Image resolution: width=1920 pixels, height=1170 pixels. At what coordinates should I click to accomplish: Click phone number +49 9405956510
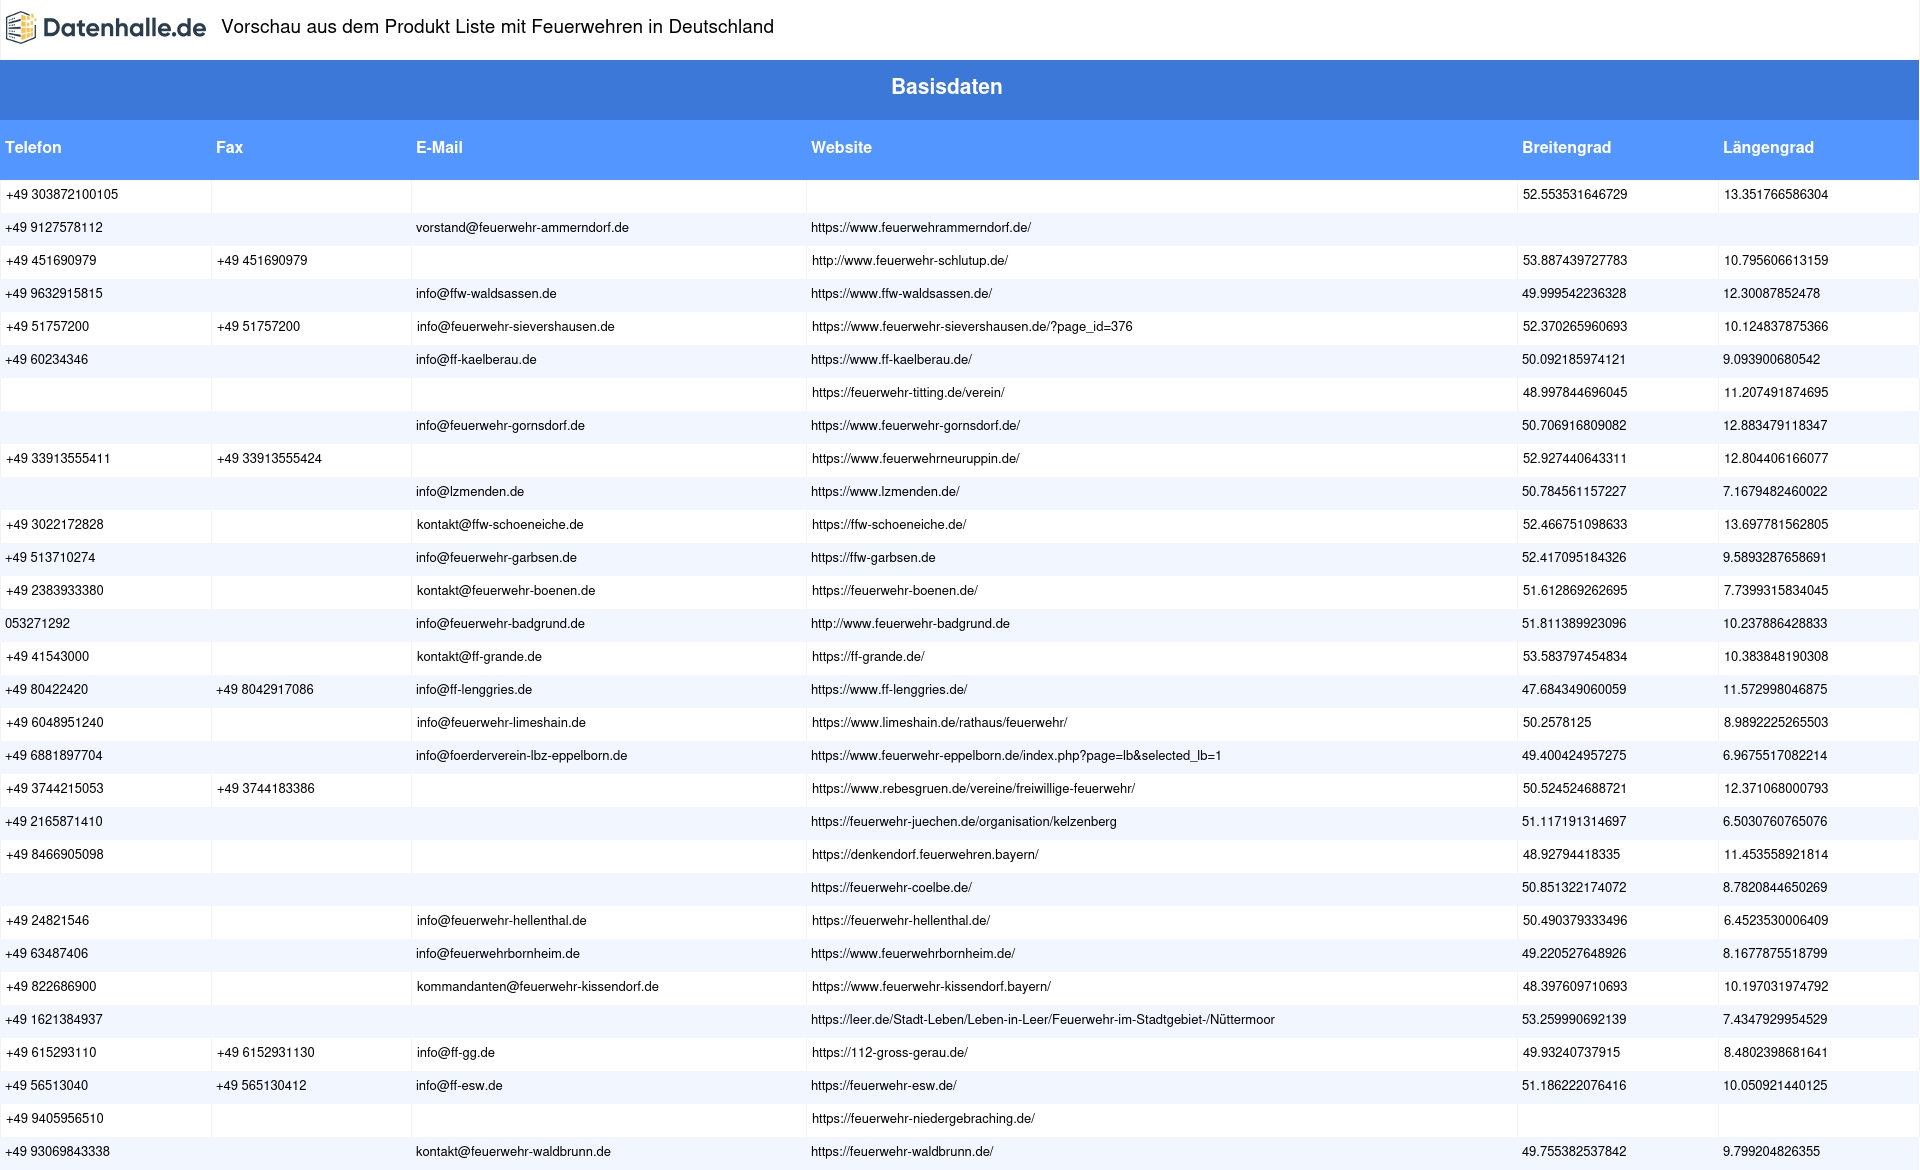55,1119
